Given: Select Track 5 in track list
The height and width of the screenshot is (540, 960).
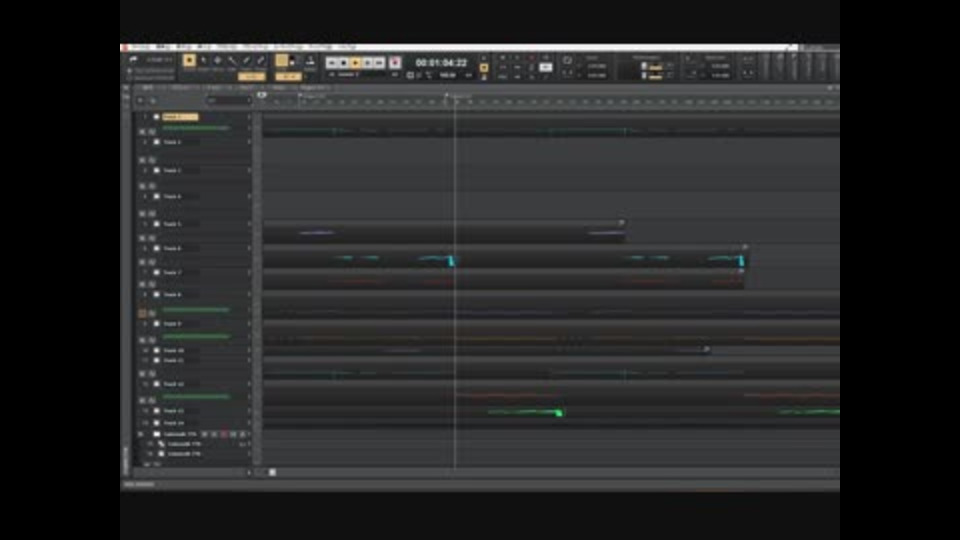Looking at the screenshot, I should click(x=172, y=224).
